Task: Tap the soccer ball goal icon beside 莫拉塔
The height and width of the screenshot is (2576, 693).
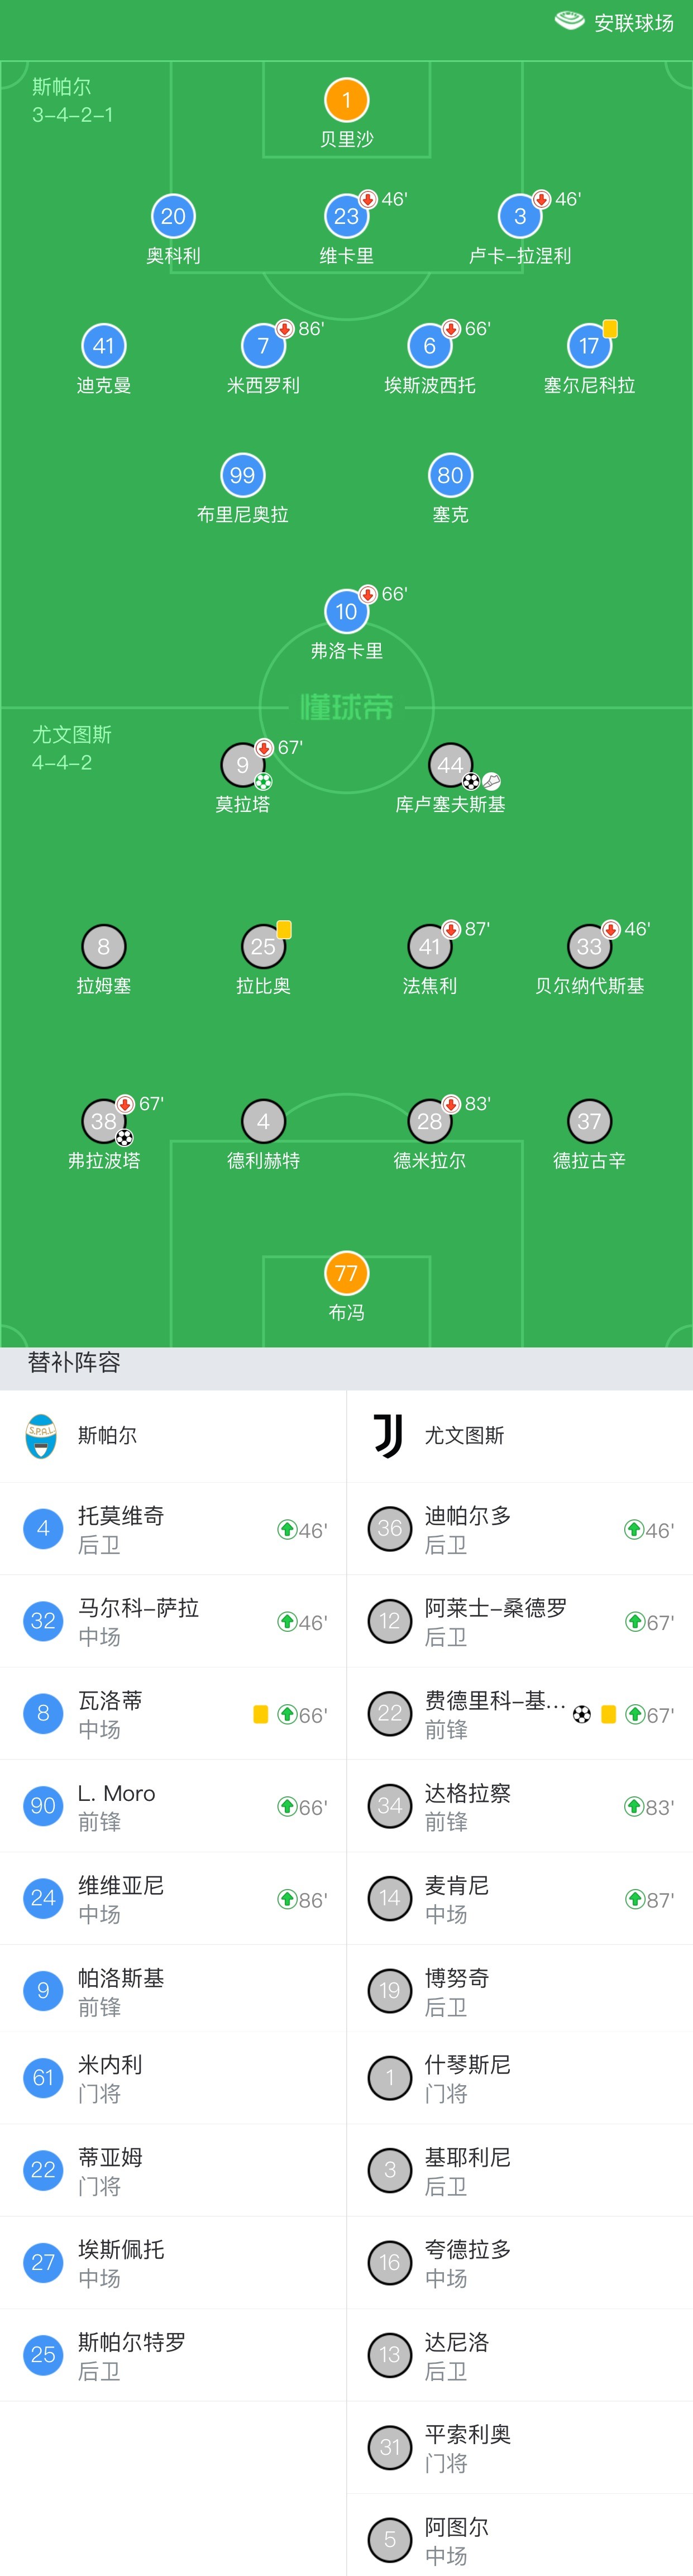Action: pos(263,782)
